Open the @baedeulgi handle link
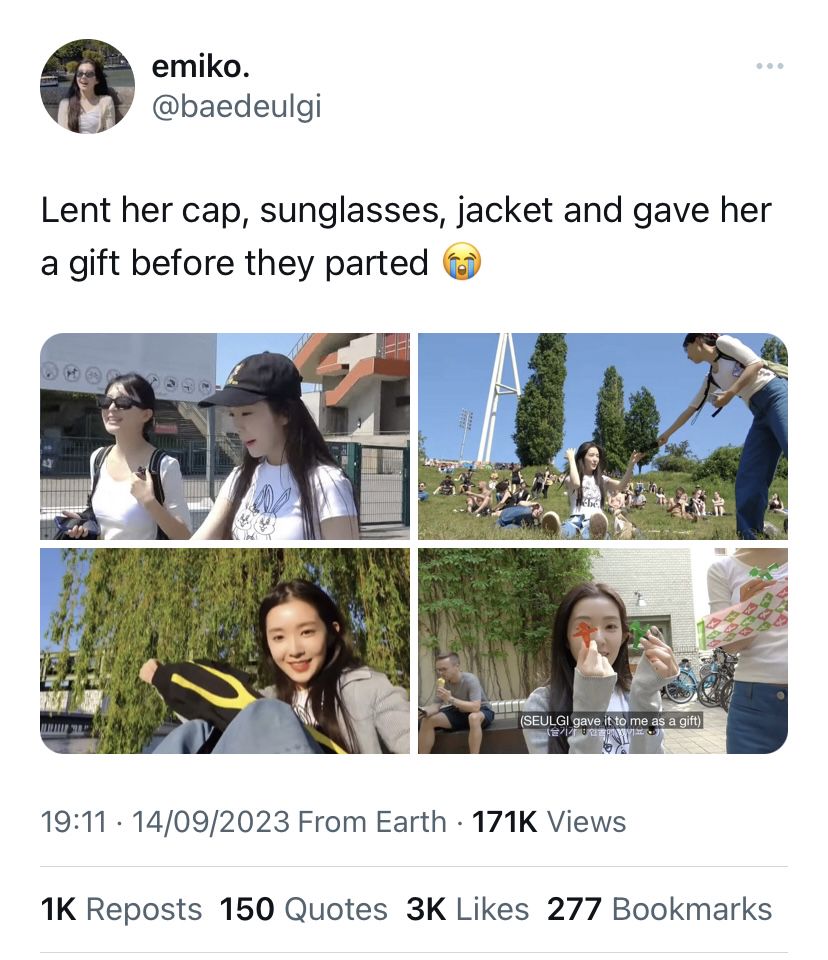Viewport: 828px width, 960px height. click(236, 106)
